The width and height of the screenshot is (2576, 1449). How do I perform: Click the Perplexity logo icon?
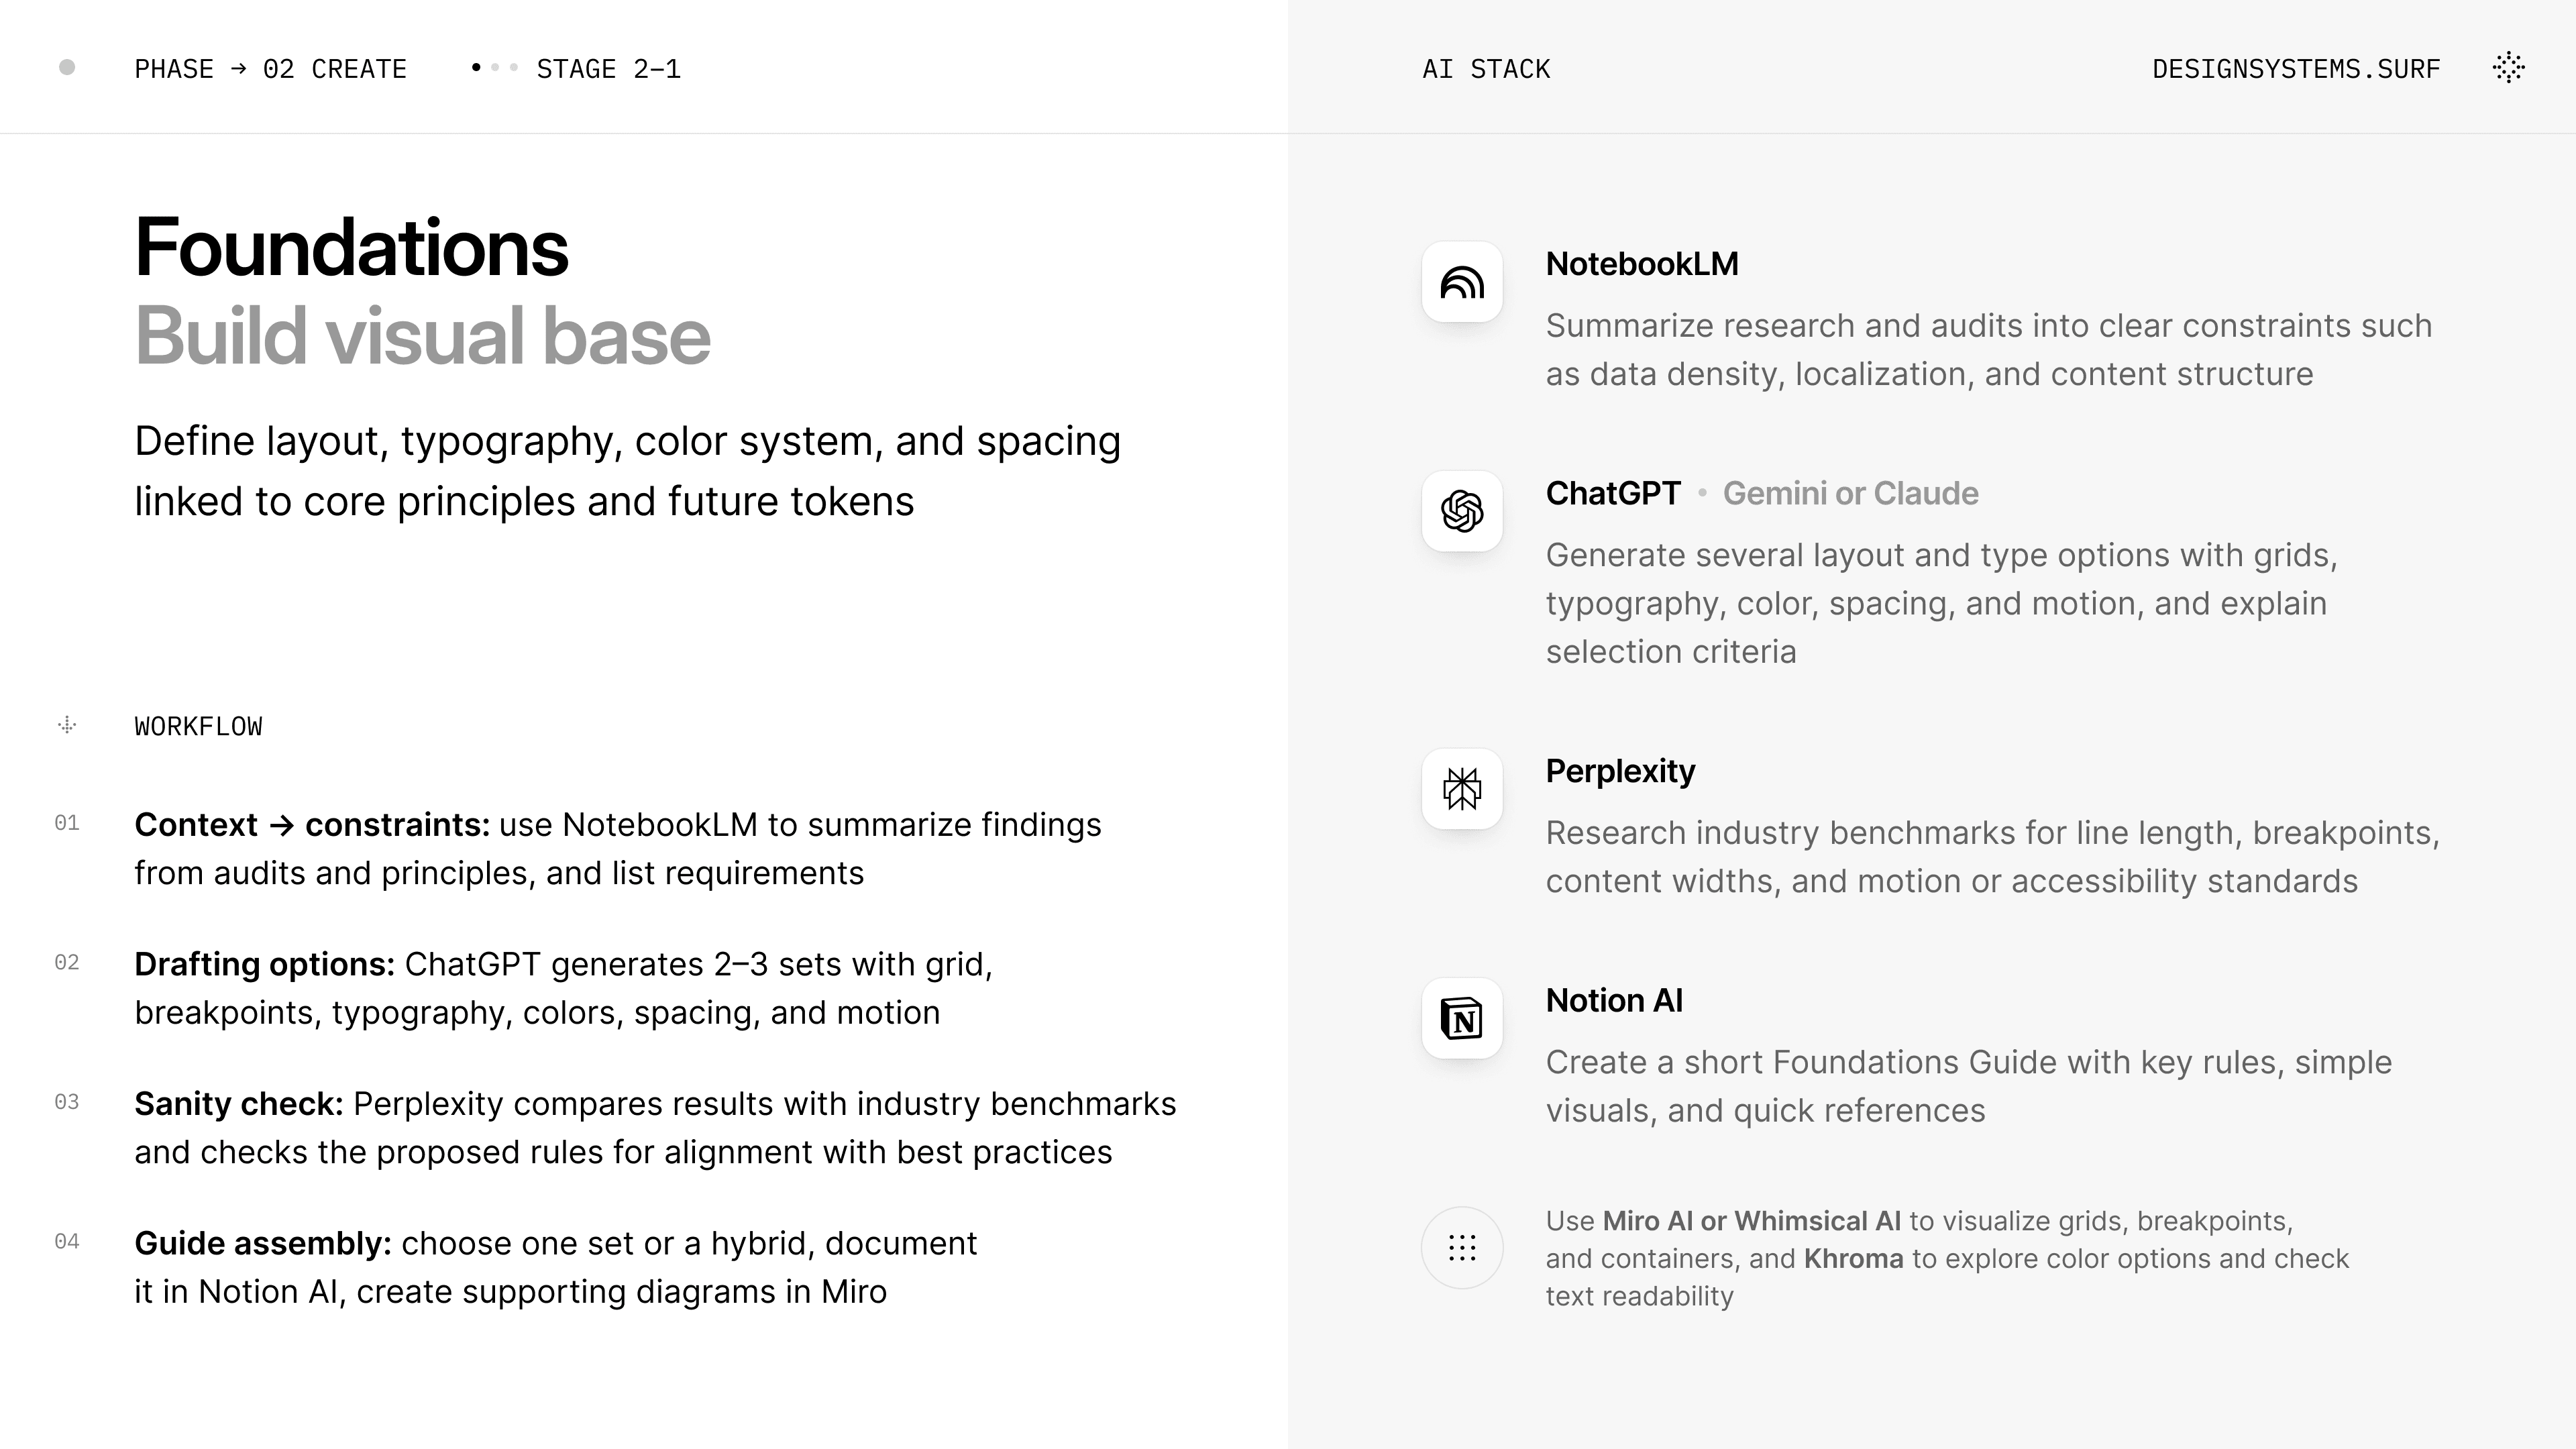click(1462, 789)
